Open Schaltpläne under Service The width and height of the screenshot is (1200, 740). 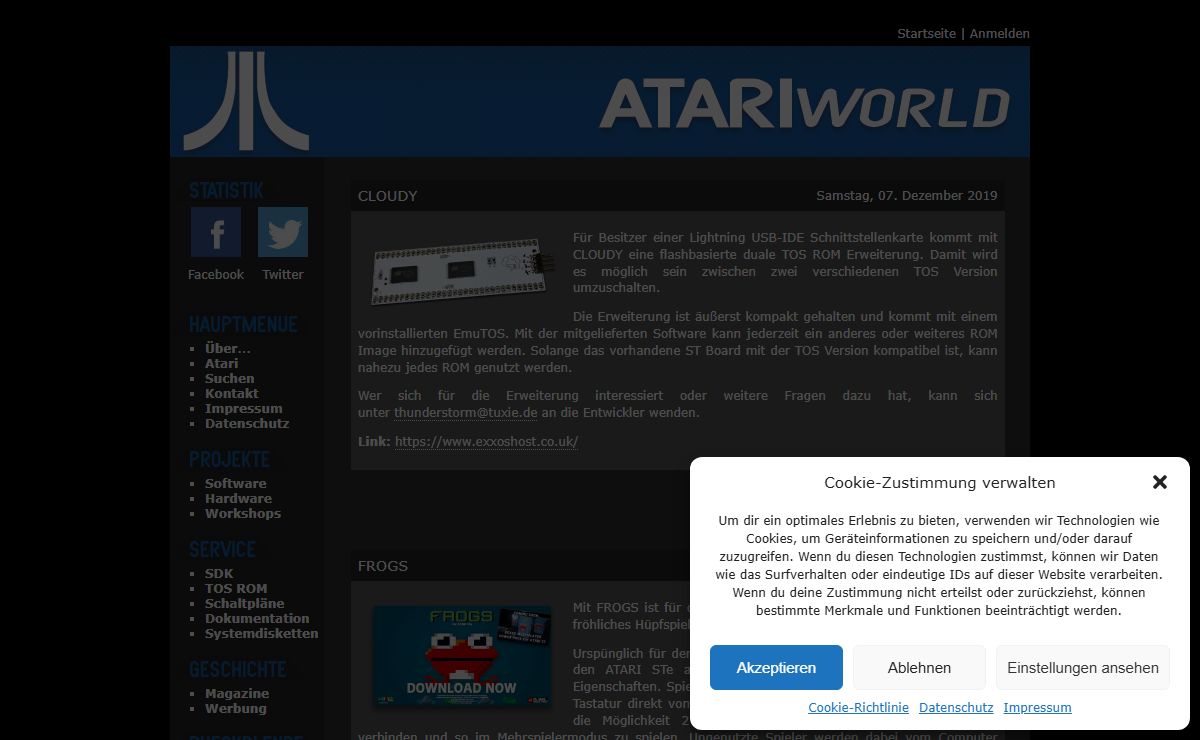click(x=245, y=603)
